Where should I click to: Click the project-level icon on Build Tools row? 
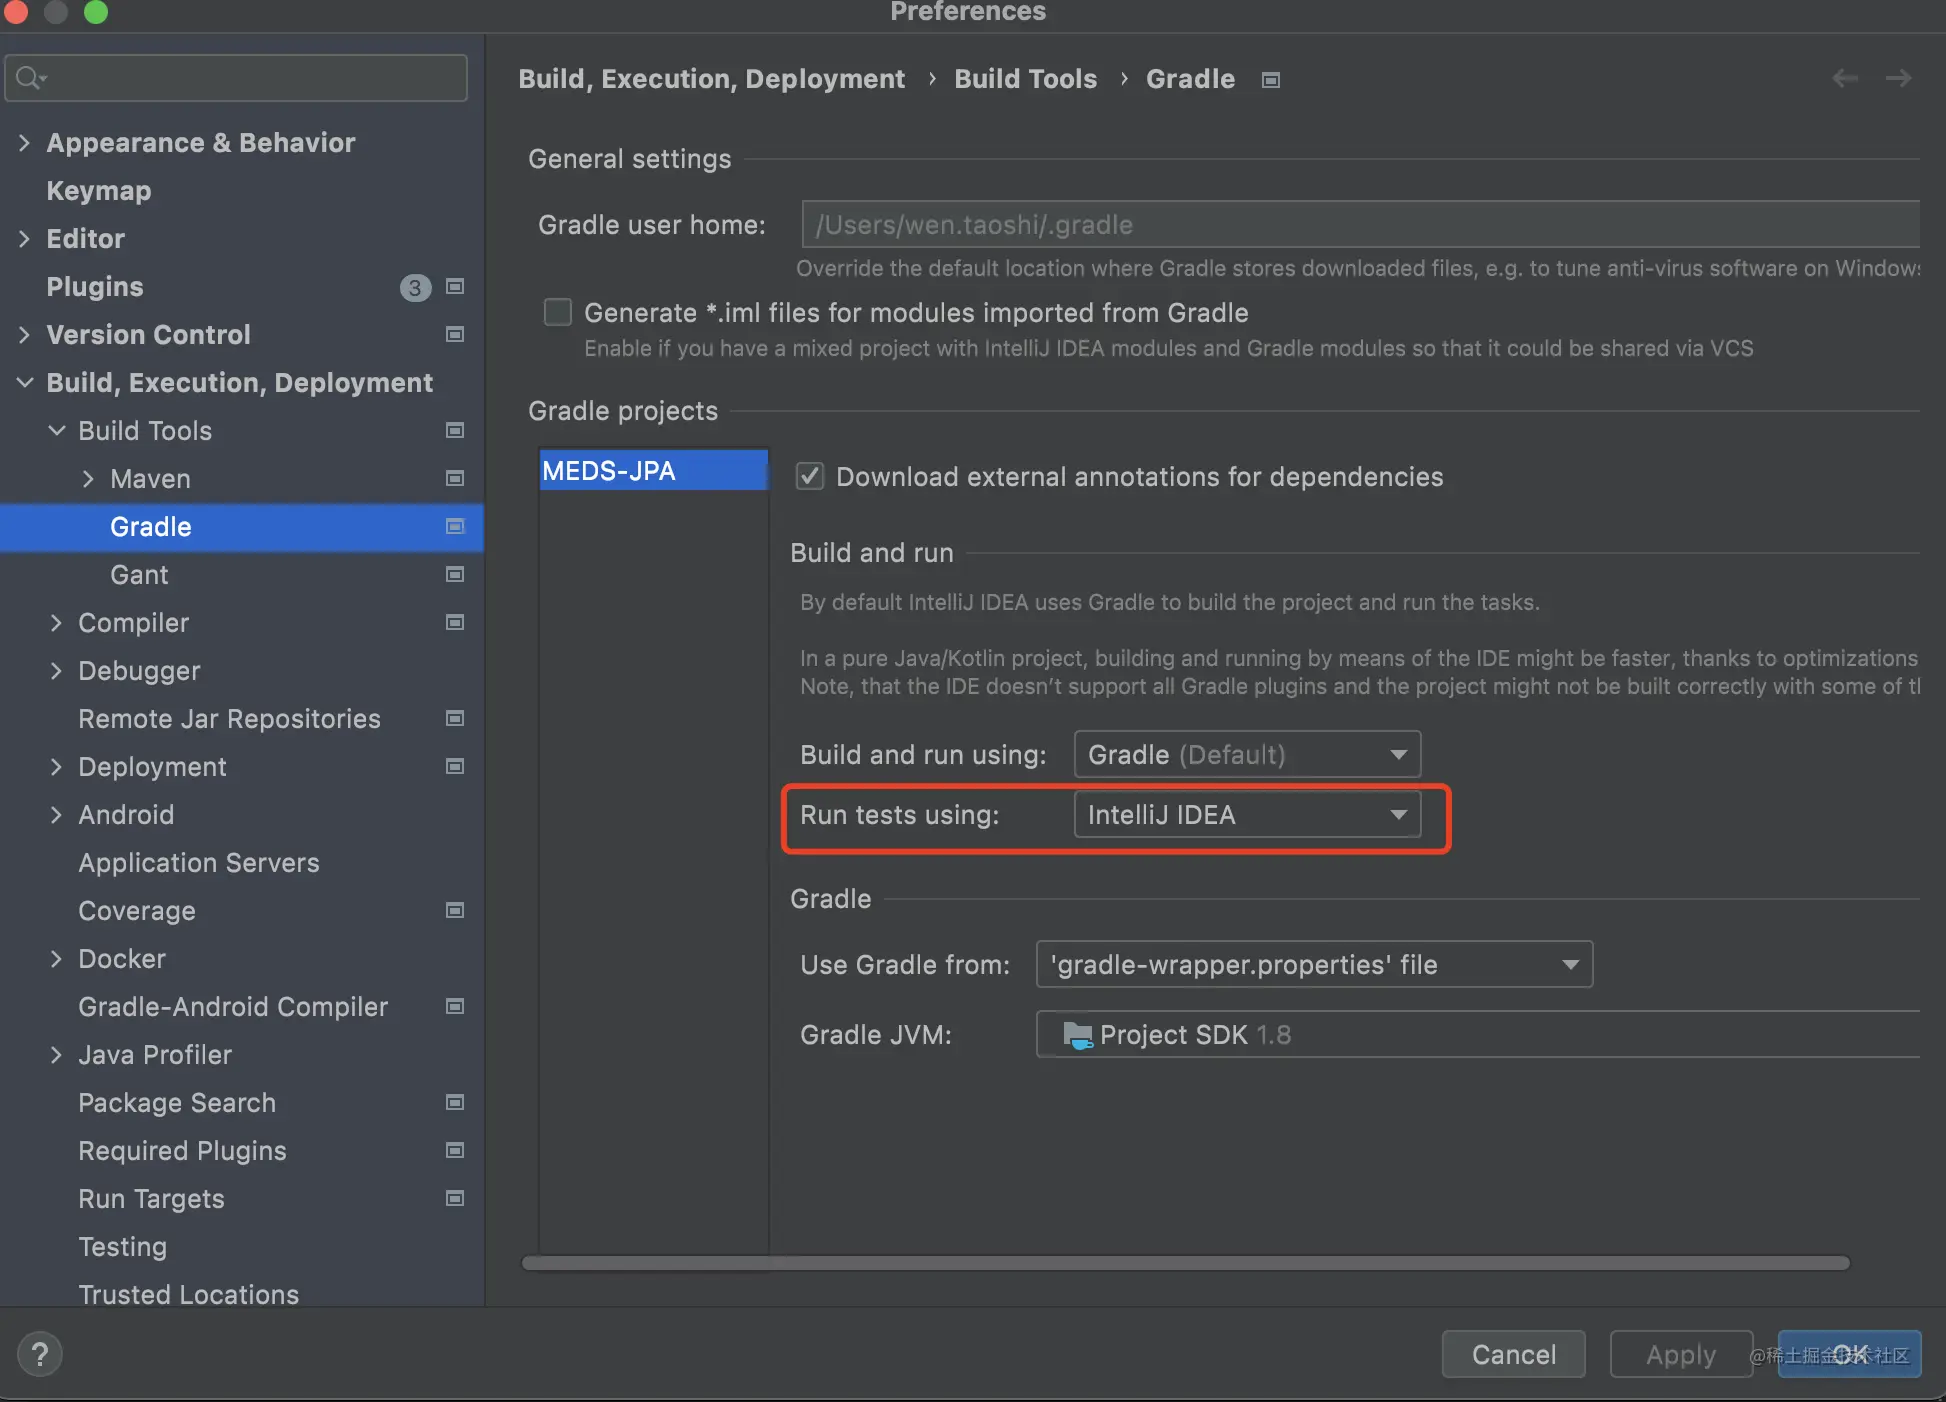point(455,431)
